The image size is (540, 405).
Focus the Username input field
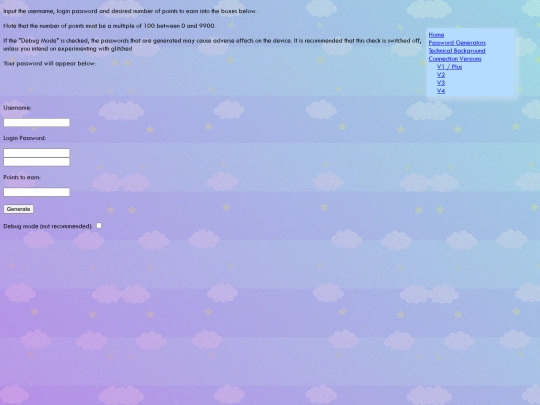tap(37, 122)
